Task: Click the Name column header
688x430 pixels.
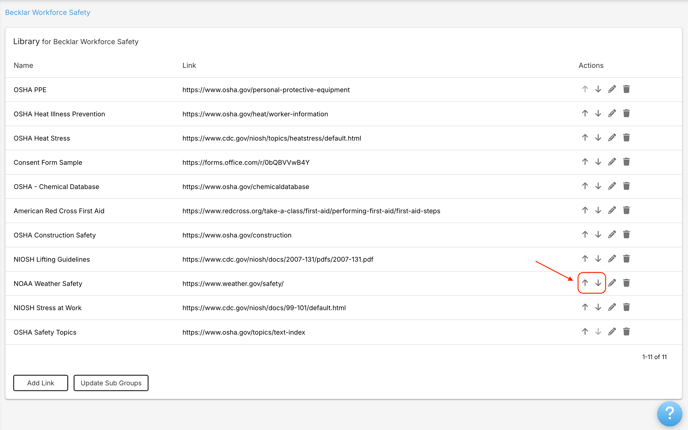Action: pyautogui.click(x=23, y=65)
